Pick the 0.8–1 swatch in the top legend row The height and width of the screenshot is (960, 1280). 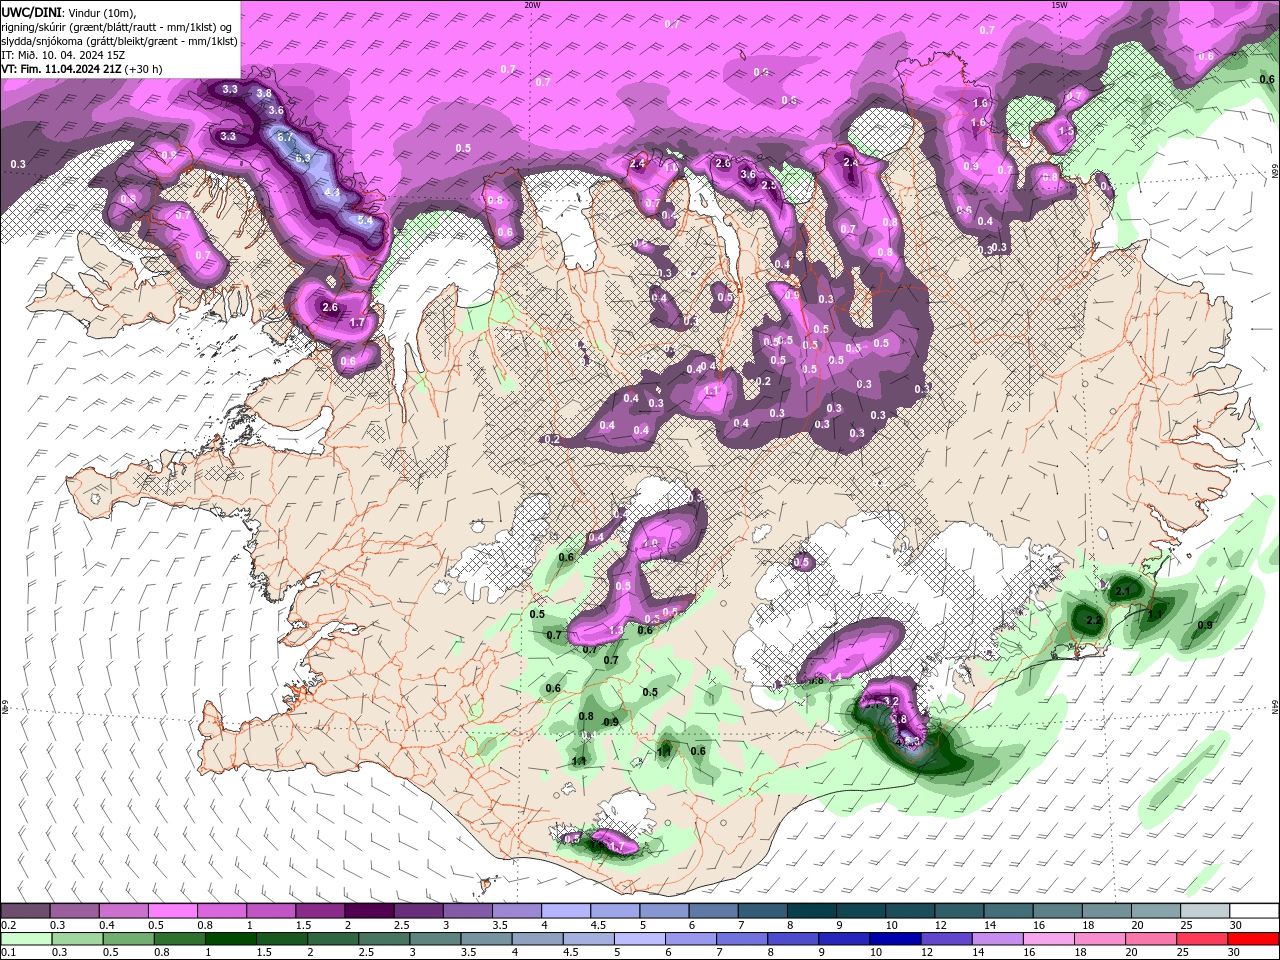[221, 911]
